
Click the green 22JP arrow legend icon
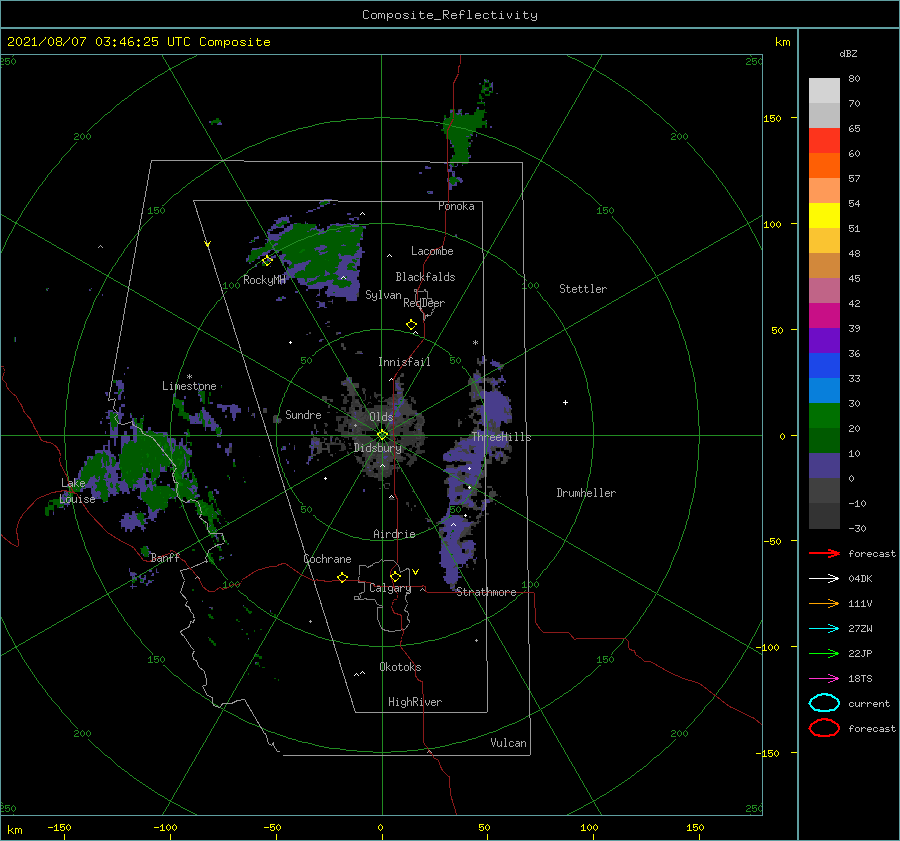[x=824, y=653]
